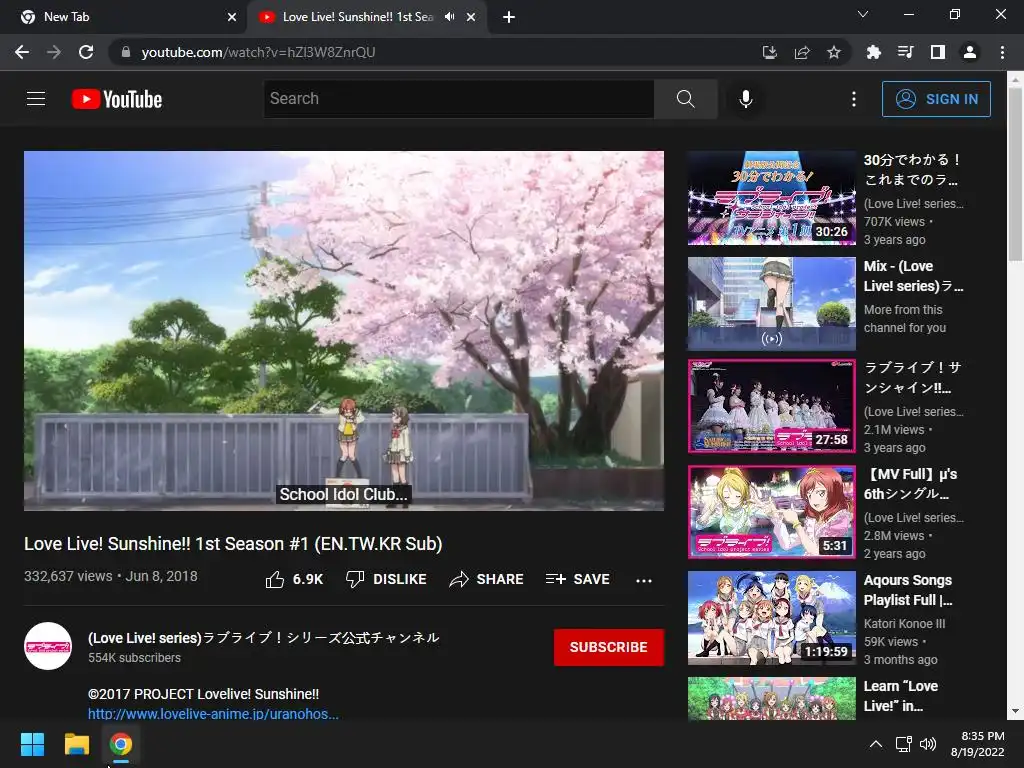Open Aqours Songs Playlist 1:19:59 thumbnail
The image size is (1024, 768).
[771, 618]
